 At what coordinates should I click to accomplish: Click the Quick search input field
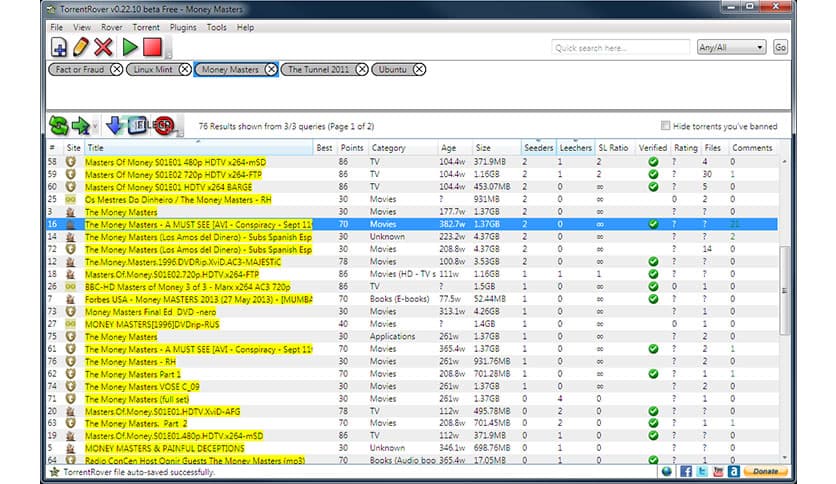coord(621,47)
